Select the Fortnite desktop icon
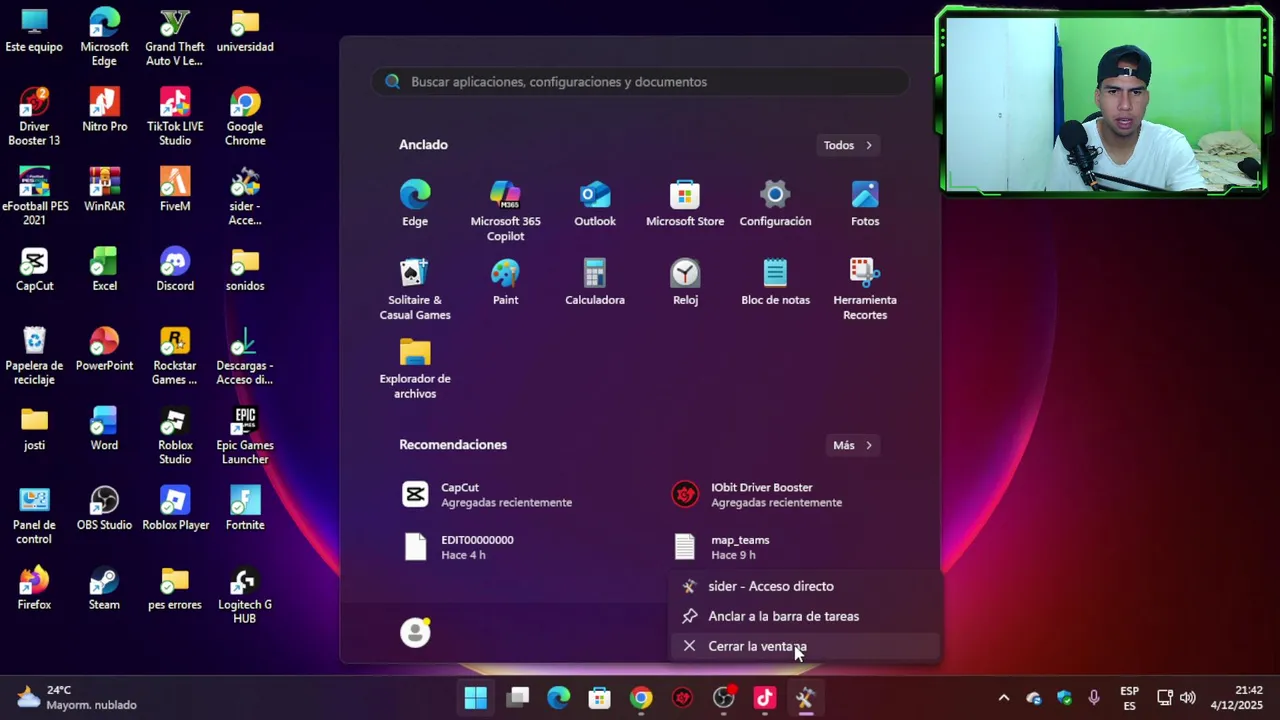1280x720 pixels. click(x=245, y=510)
